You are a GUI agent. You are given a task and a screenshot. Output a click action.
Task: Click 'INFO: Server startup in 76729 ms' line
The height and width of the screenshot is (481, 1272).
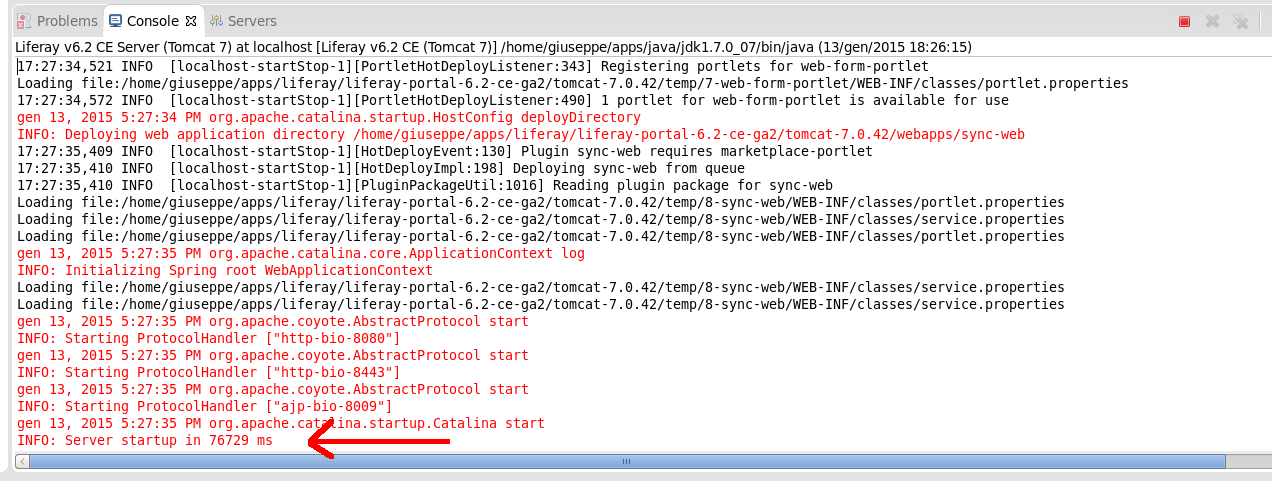[145, 440]
